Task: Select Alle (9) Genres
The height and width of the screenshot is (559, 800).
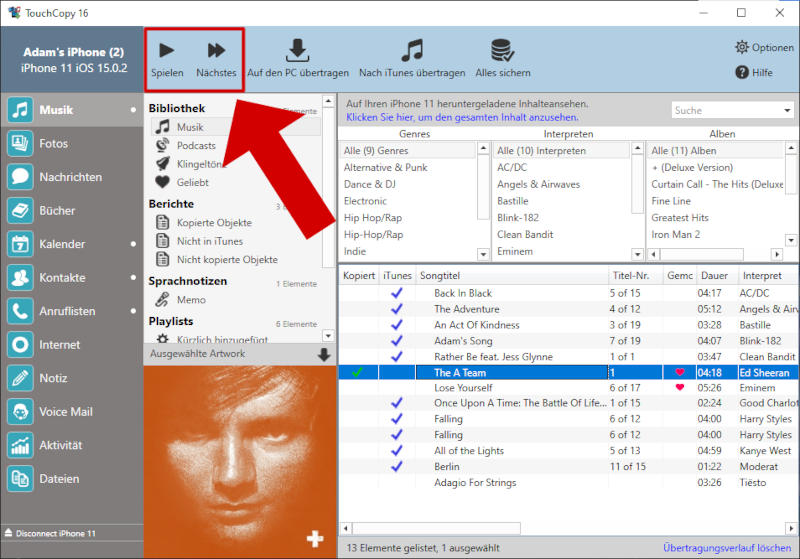Action: [408, 150]
